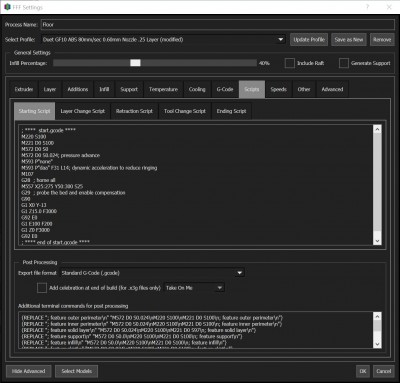Open the Temperature tab

click(163, 89)
